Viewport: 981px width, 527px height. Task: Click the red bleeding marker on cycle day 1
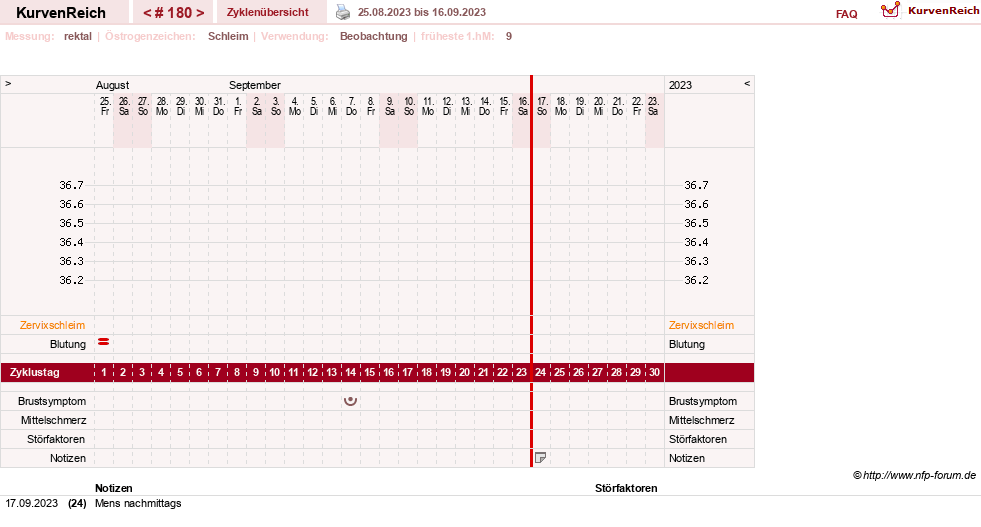click(104, 342)
